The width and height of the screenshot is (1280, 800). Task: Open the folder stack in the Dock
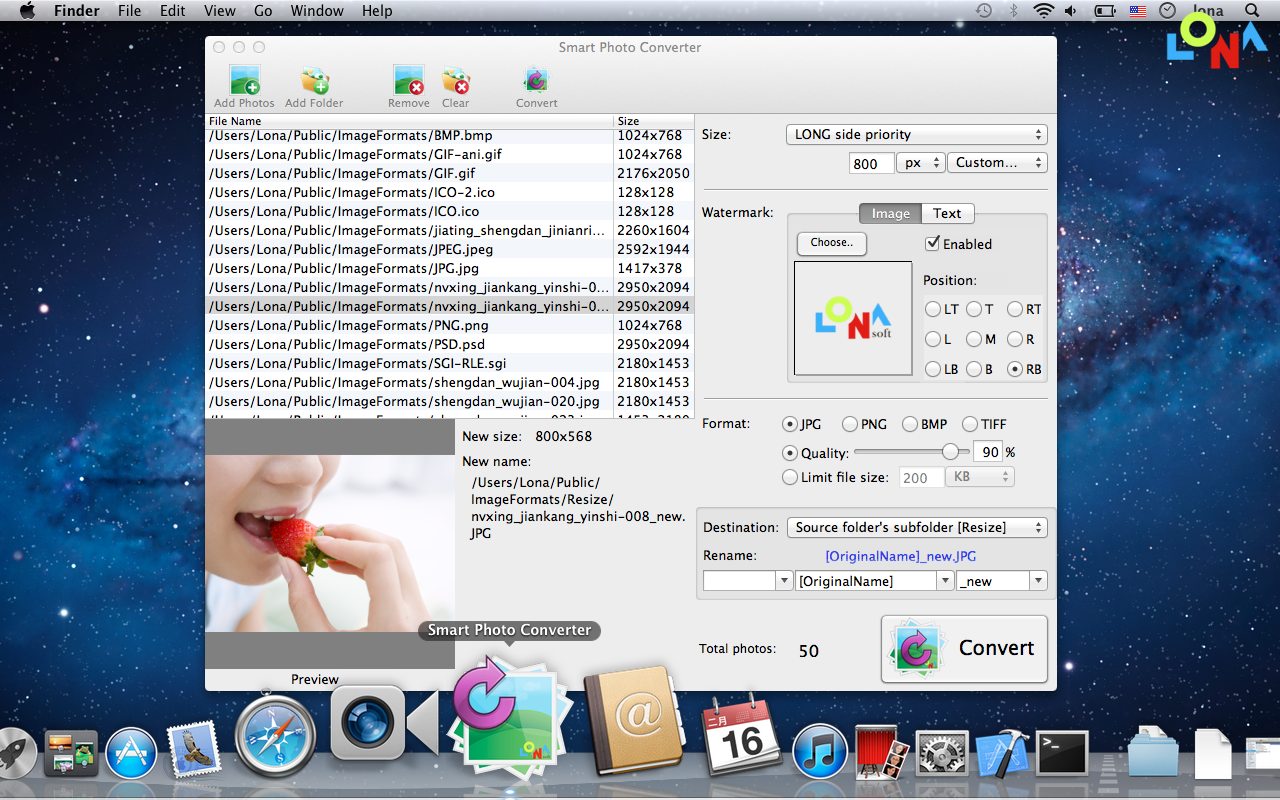(1153, 752)
